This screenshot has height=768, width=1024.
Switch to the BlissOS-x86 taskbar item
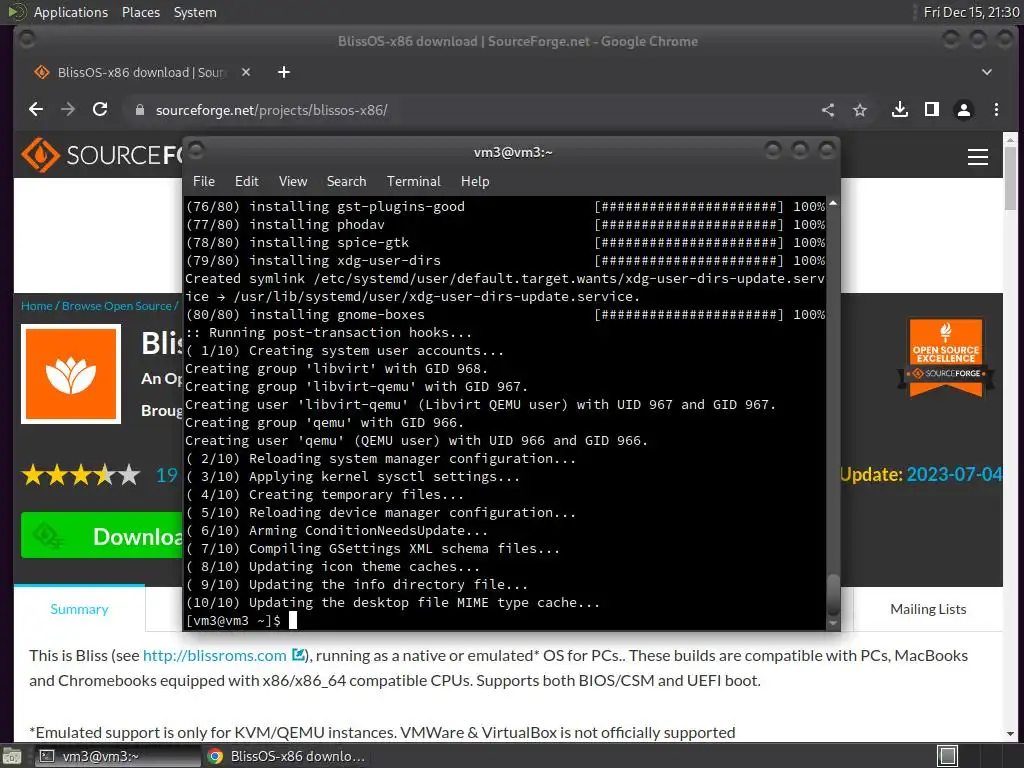tap(286, 756)
